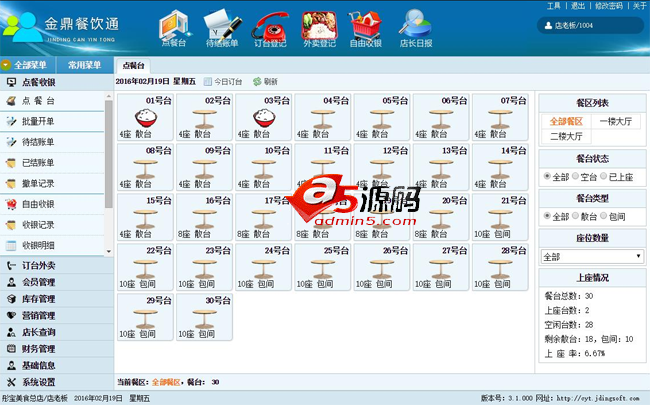The width and height of the screenshot is (650, 405).
Task: Select the 点餐台 content tab
Action: 133,65
